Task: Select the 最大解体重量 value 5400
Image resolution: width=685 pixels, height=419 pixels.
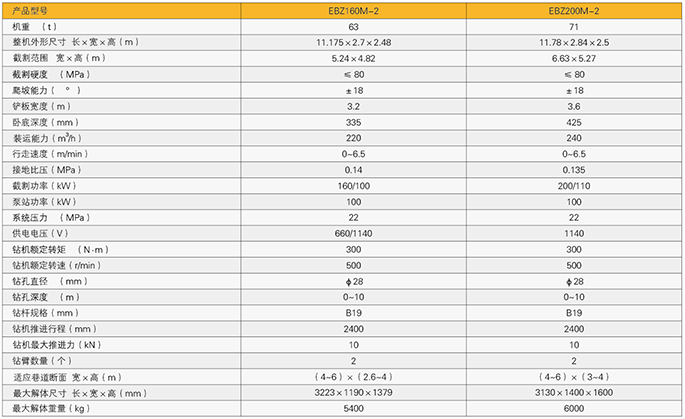Action: [x=354, y=407]
